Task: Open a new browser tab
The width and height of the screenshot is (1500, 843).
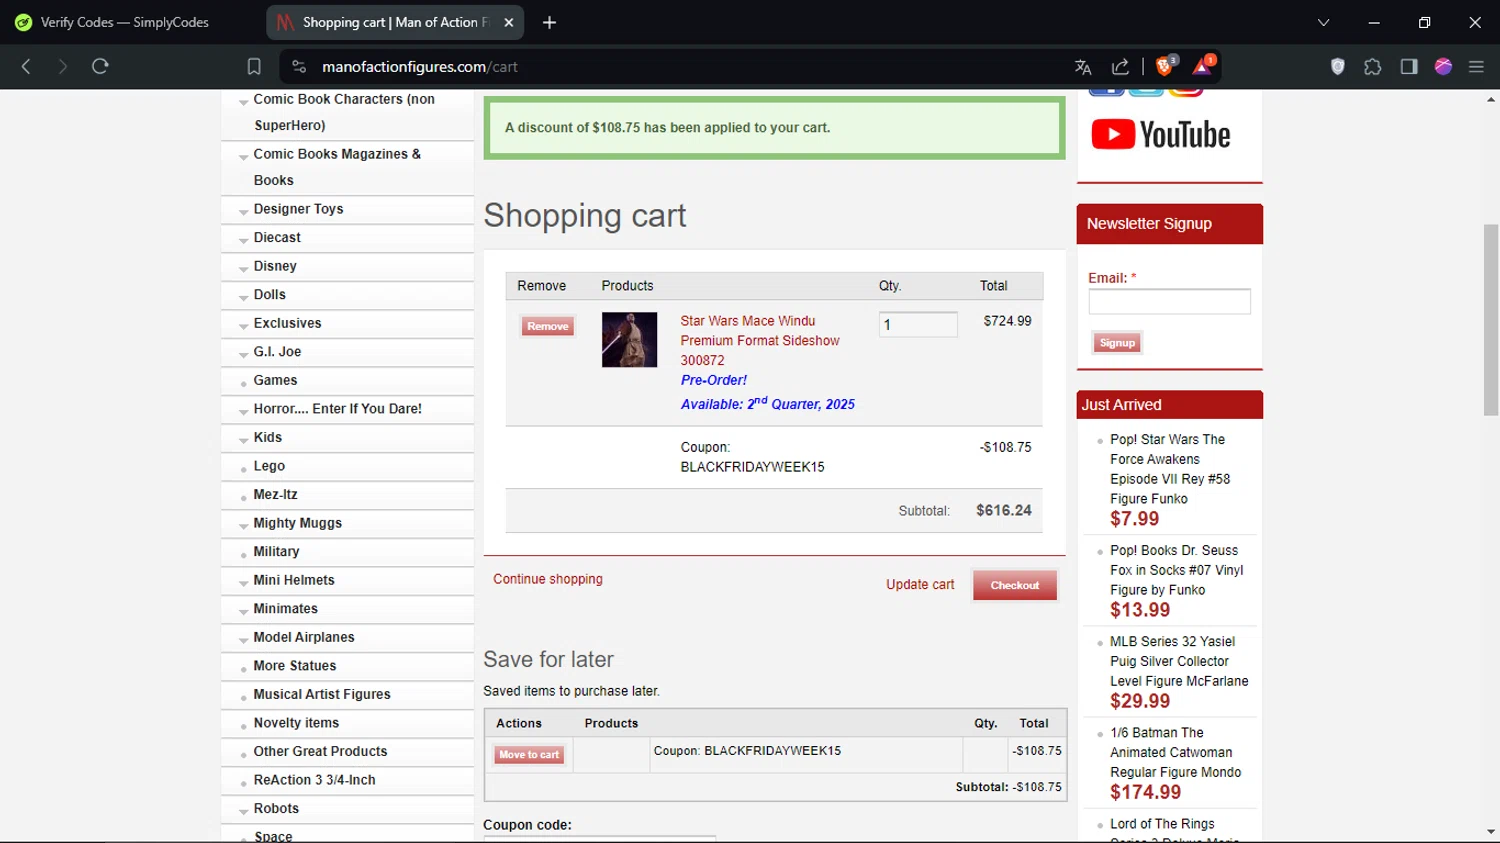Action: tap(549, 22)
